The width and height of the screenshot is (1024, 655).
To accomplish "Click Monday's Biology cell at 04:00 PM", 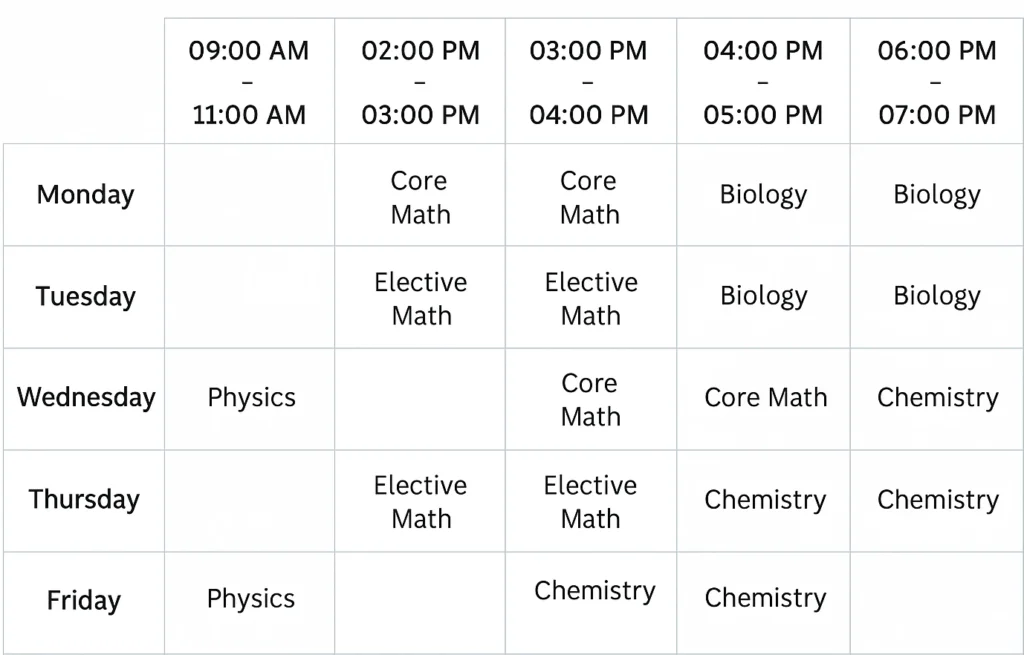I will 763,195.
